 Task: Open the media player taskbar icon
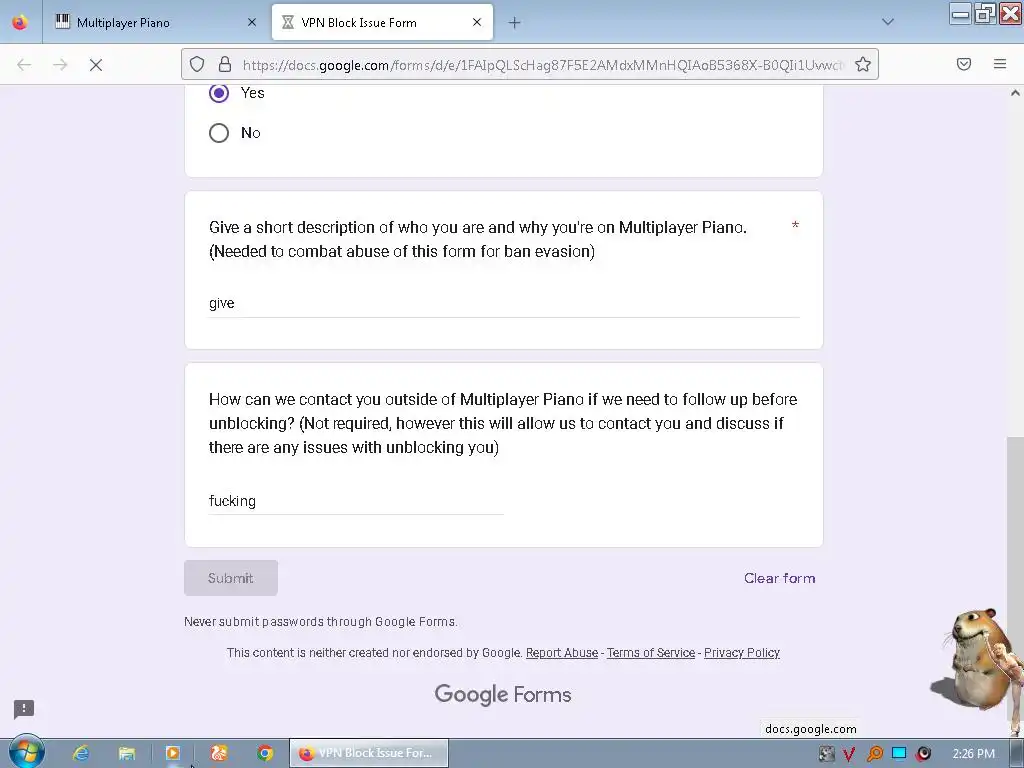(x=172, y=753)
